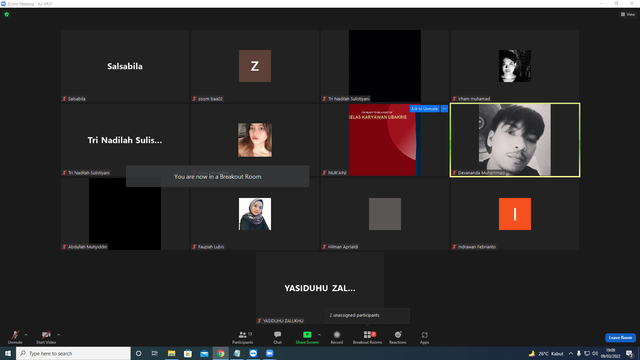Select Hilman Aprialdi participant tile
Image resolution: width=640 pixels, height=360 pixels.
pos(384,214)
